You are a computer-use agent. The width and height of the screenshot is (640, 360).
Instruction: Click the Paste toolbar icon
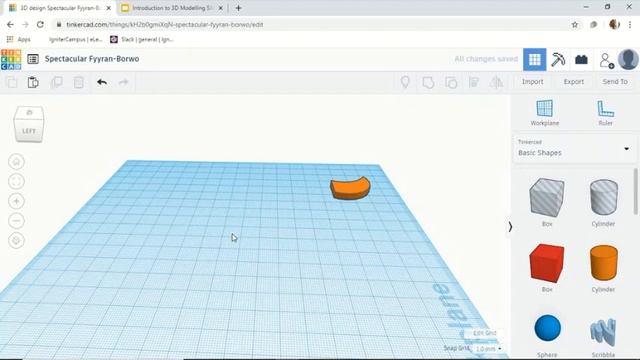pyautogui.click(x=33, y=82)
